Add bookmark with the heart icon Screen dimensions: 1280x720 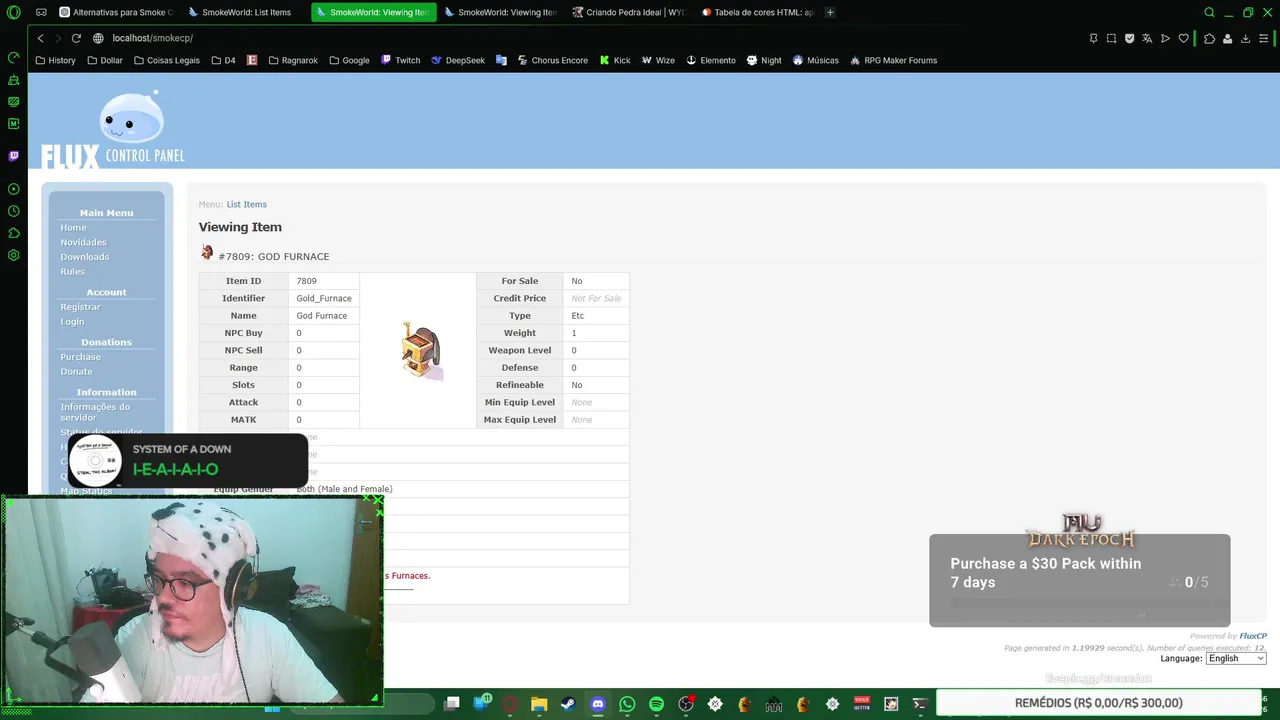click(1183, 38)
